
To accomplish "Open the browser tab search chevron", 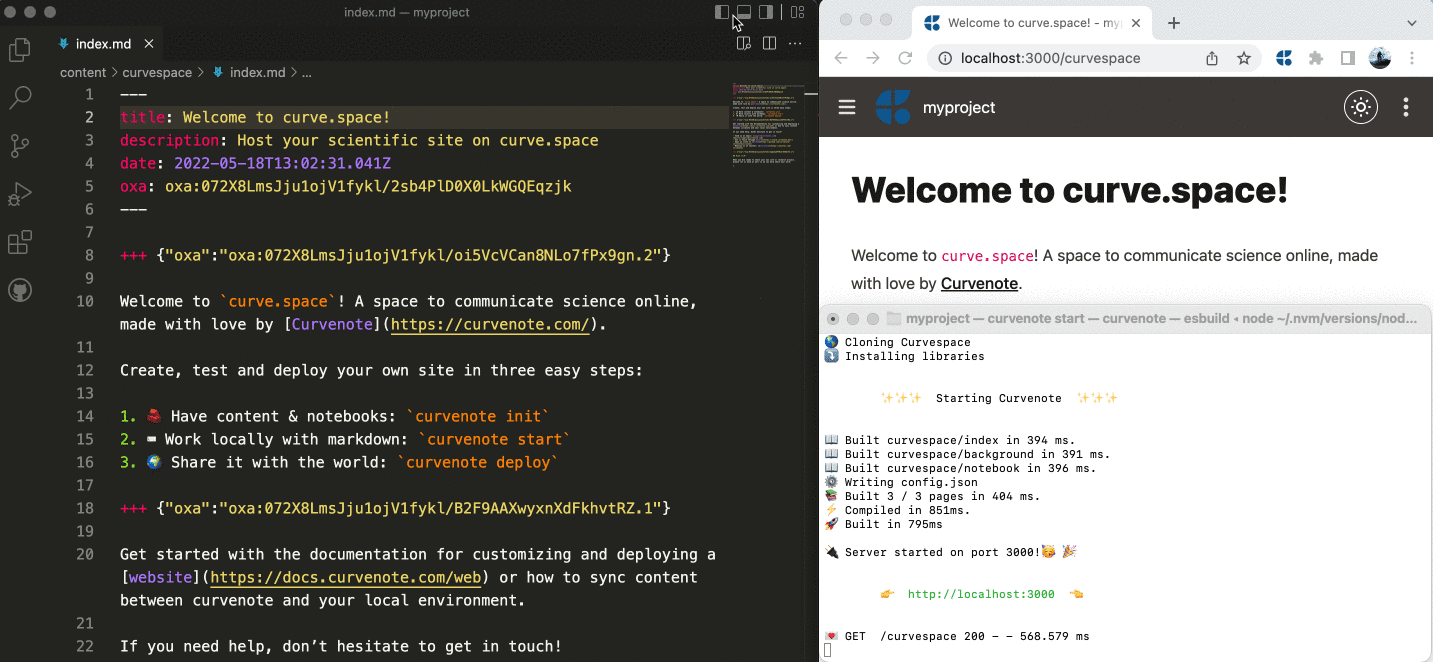I will tap(1412, 23).
